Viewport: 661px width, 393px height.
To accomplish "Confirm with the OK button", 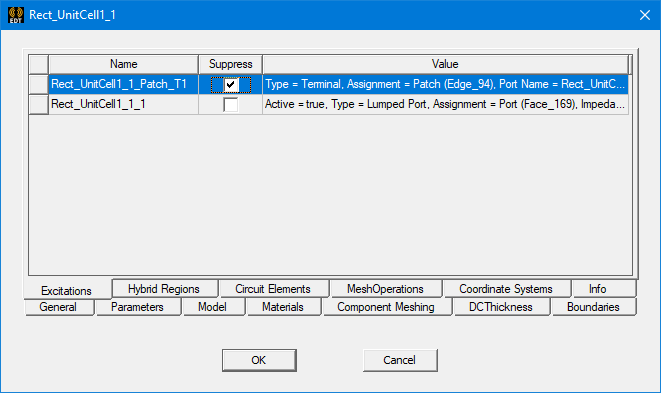I will tap(259, 360).
